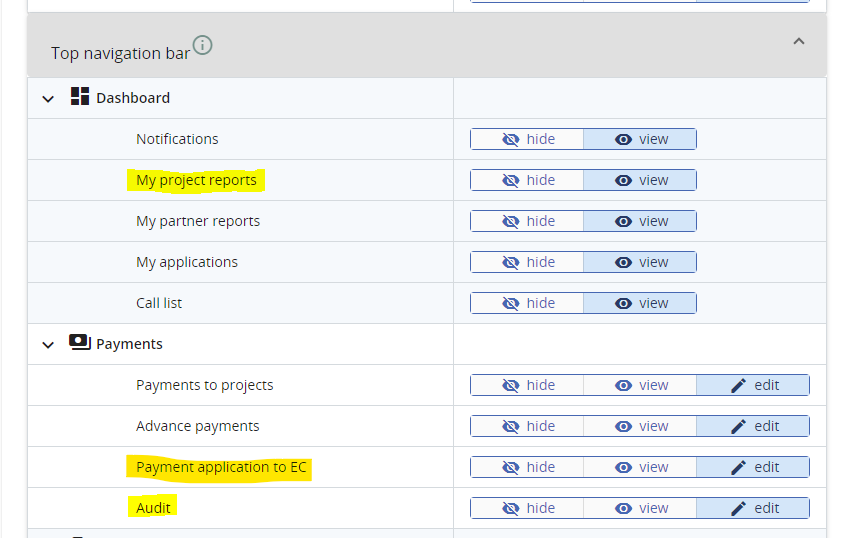
Task: Click the Audit row label
Action: click(154, 508)
